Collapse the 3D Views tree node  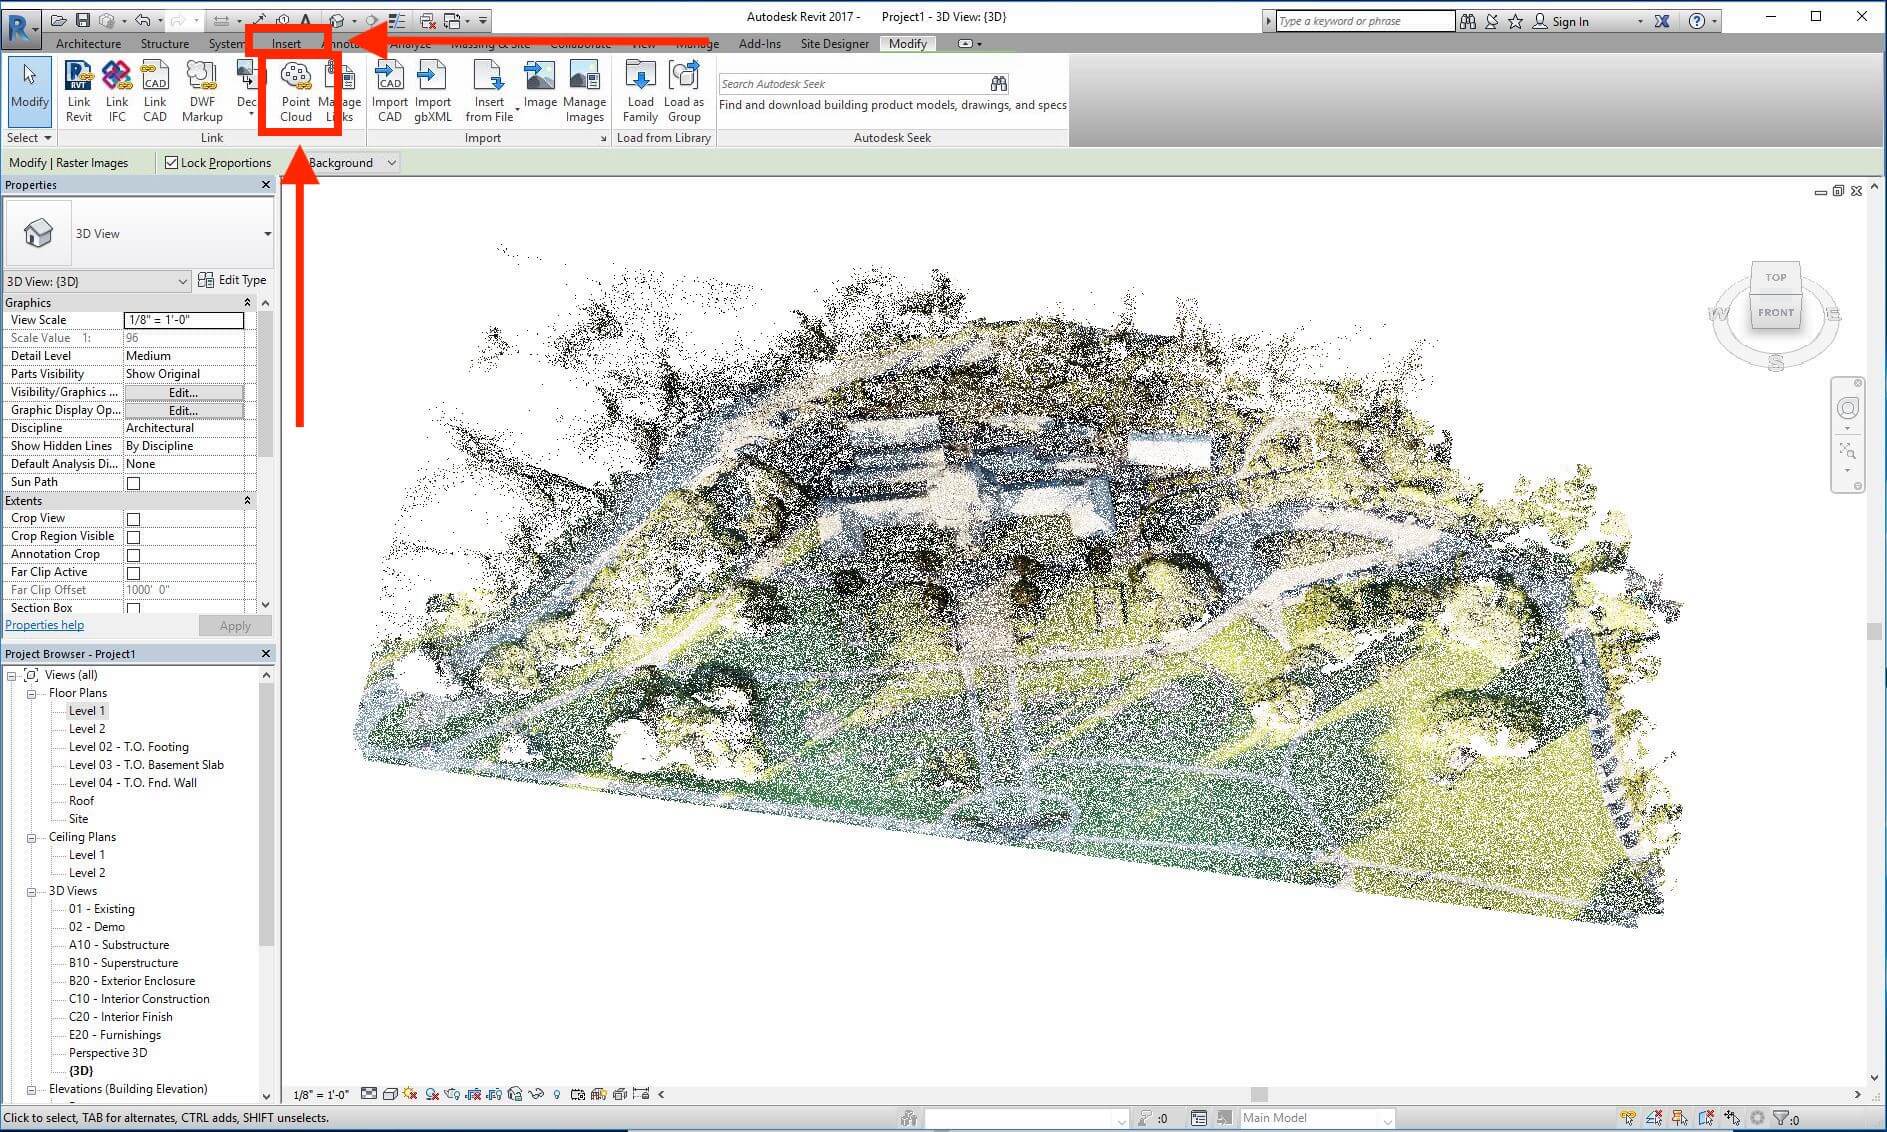click(x=31, y=891)
